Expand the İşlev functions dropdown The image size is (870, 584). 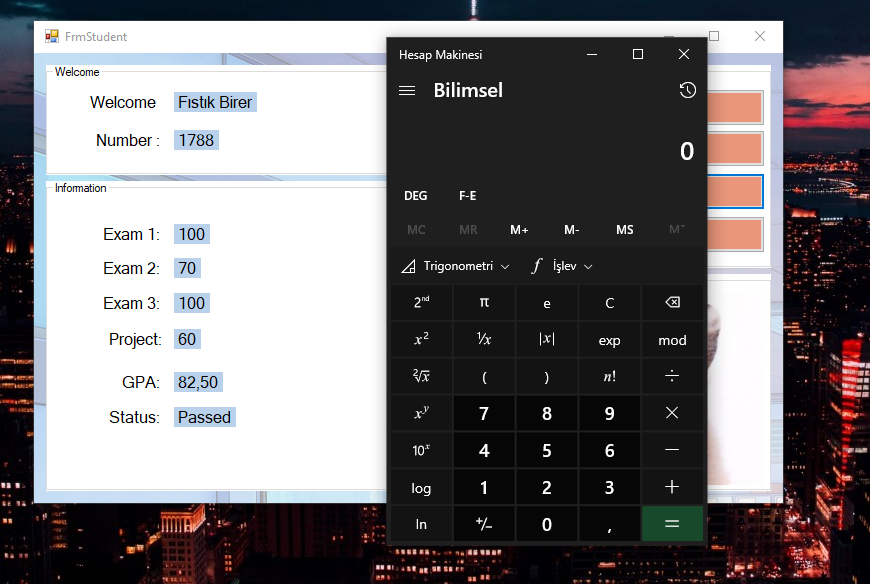562,266
